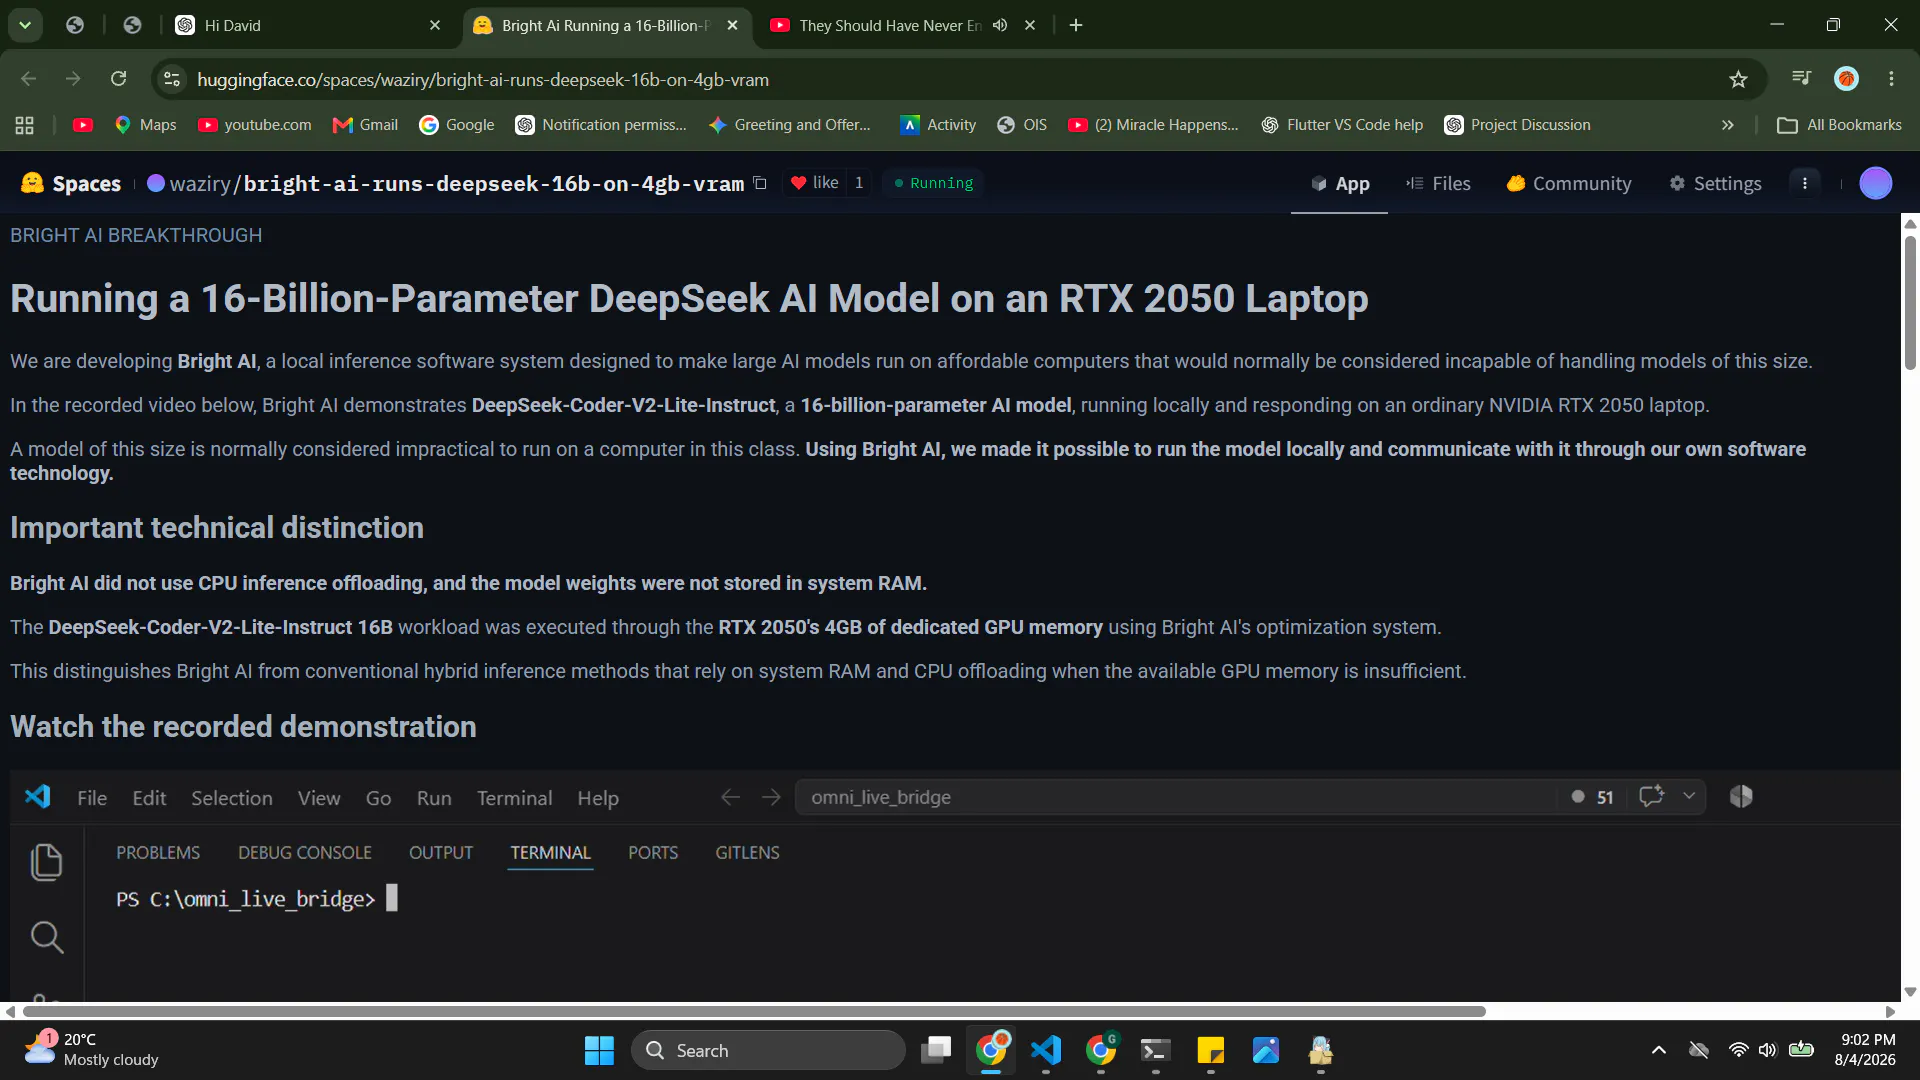Select the OUTPUT panel tab
1920x1080 pixels.
(x=441, y=853)
